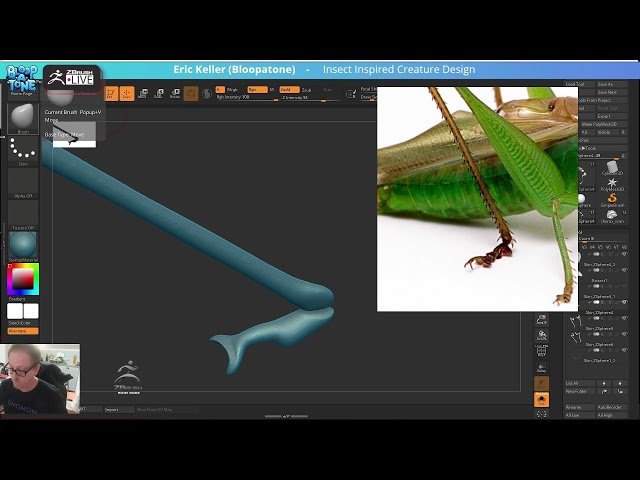Toggle eye visibility for Skin_ZSphere1_1 subtool
This screenshot has height=480, width=640.
click(x=624, y=302)
